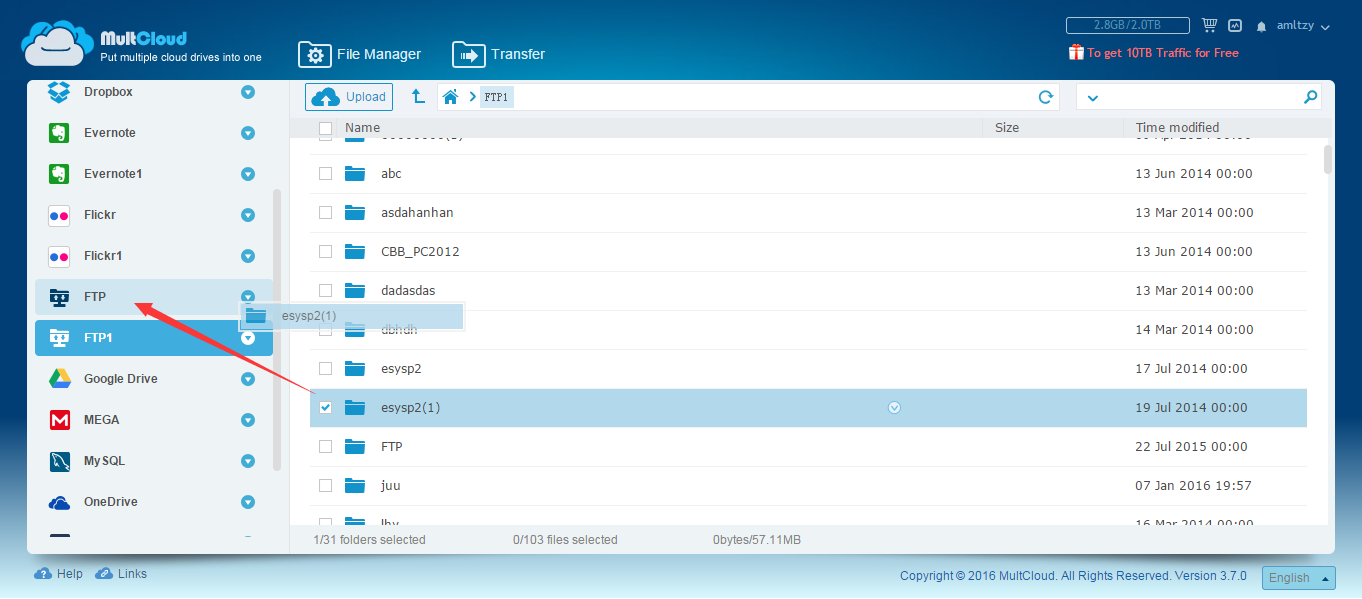
Task: Click the 2.8GB/2.0TB traffic usage bar
Action: [1127, 26]
